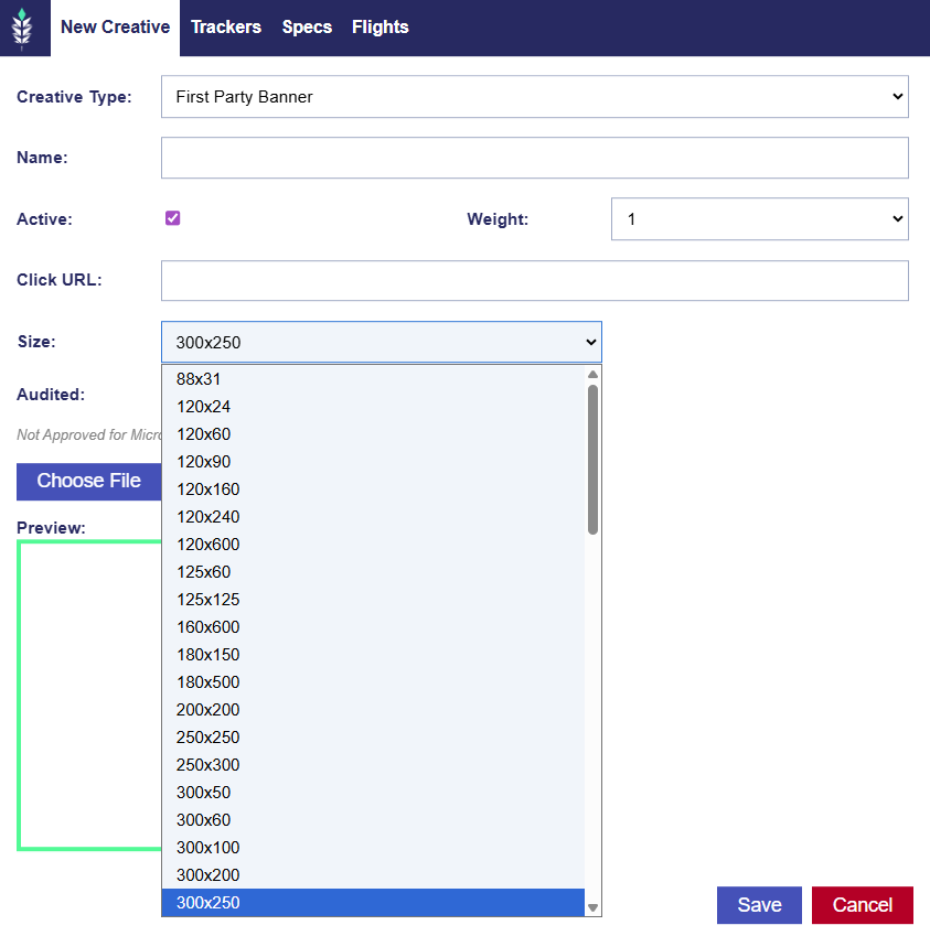Open the Specs tab
The height and width of the screenshot is (936, 930).
(x=307, y=27)
